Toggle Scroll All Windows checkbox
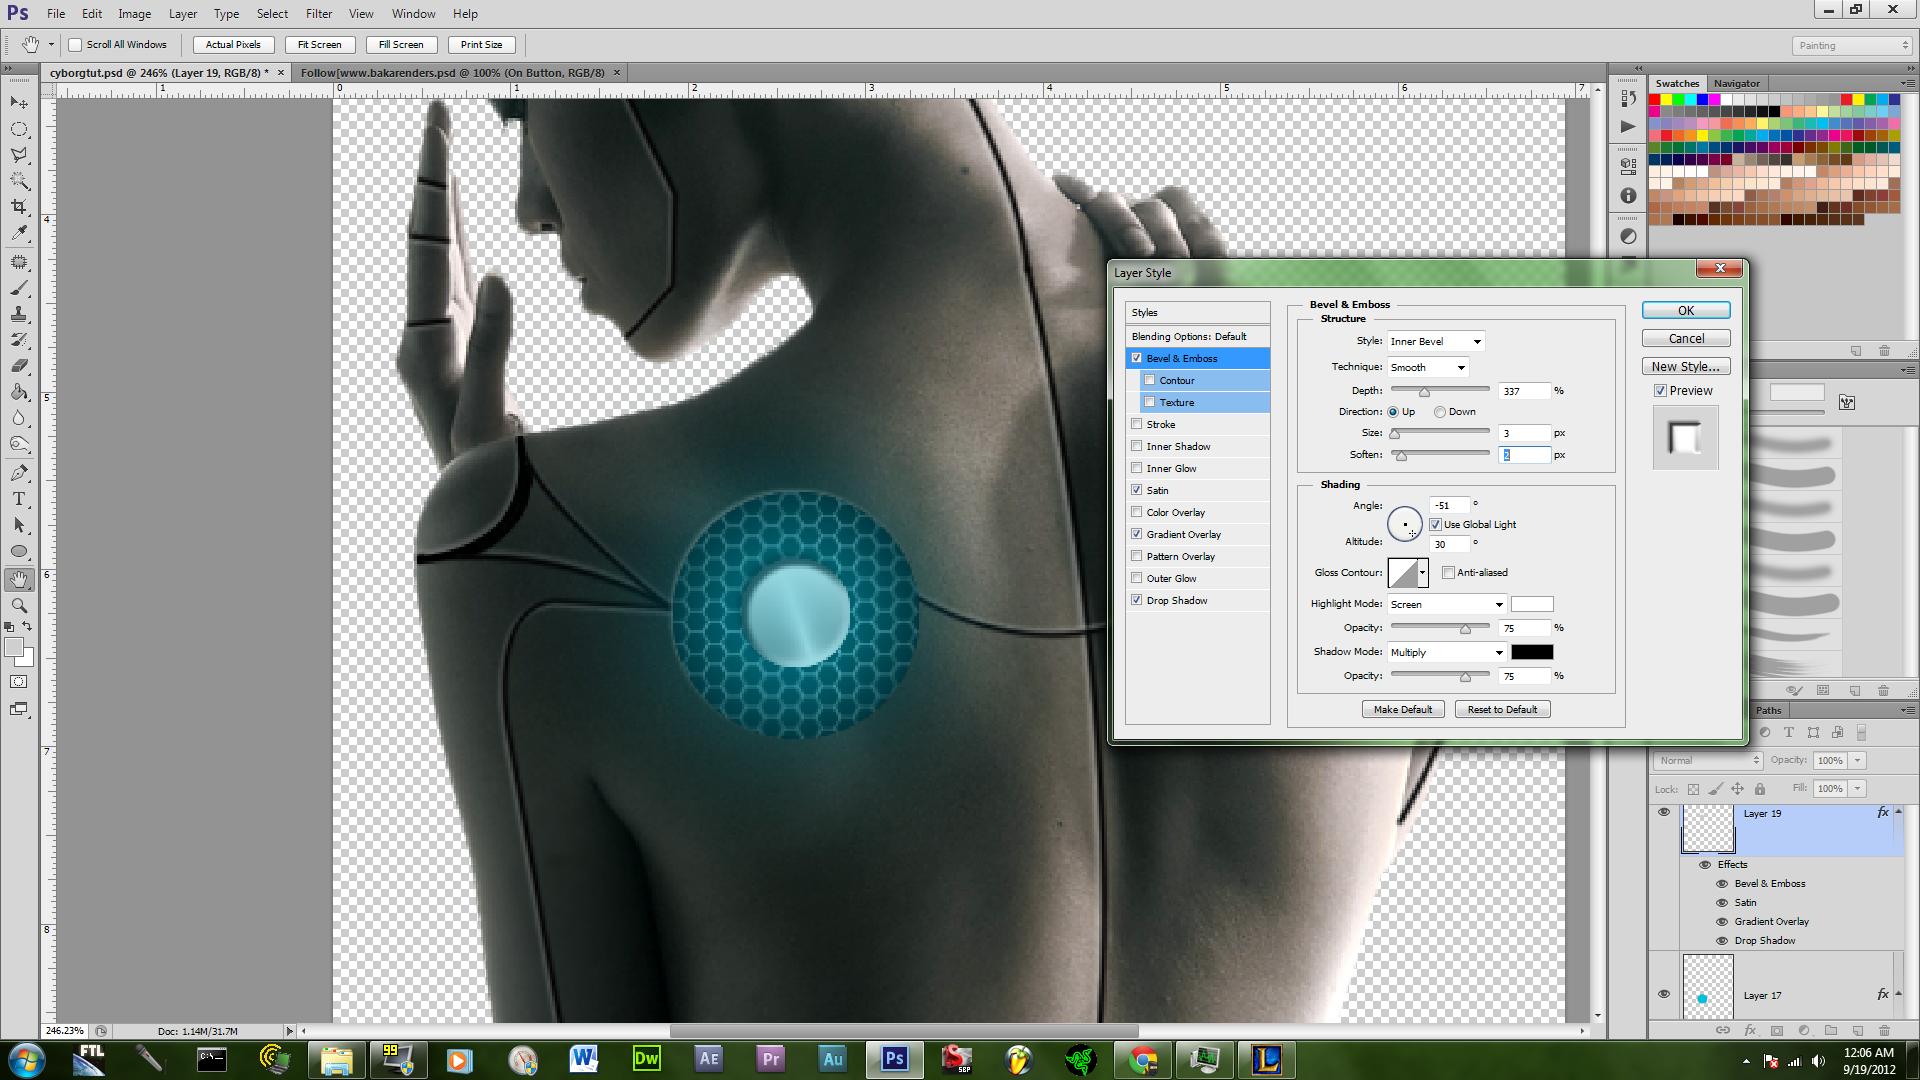The width and height of the screenshot is (1920, 1080). pyautogui.click(x=75, y=45)
